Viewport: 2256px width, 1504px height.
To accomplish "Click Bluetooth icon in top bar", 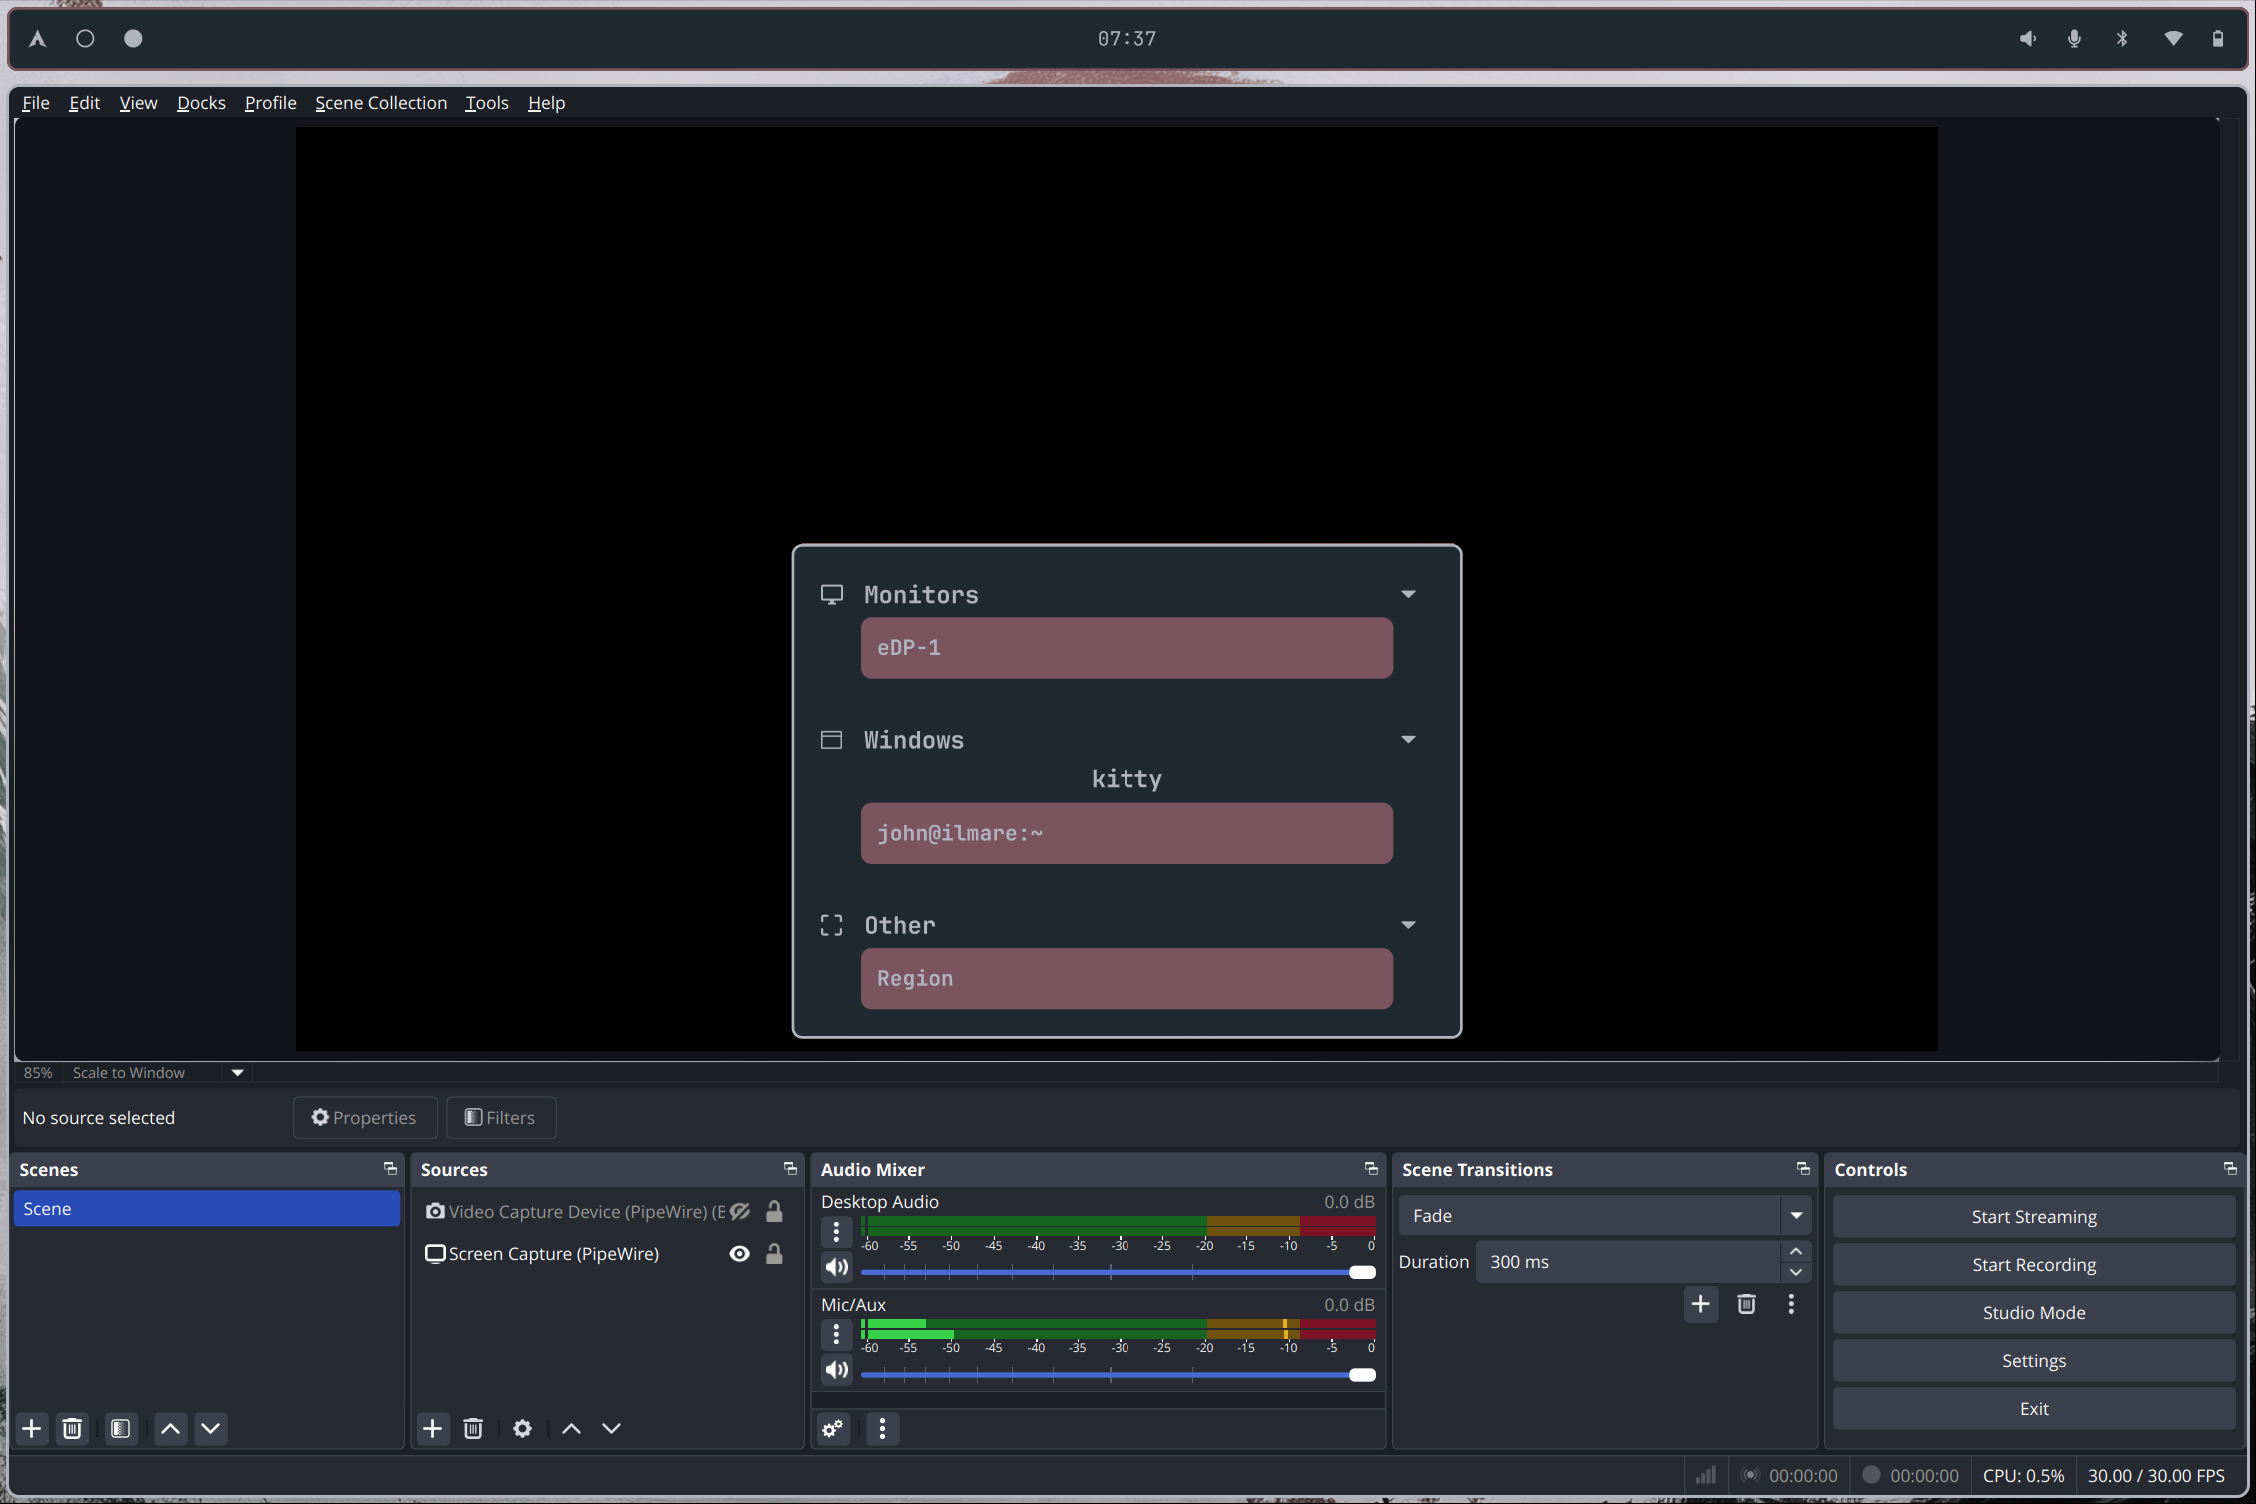I will (2122, 39).
